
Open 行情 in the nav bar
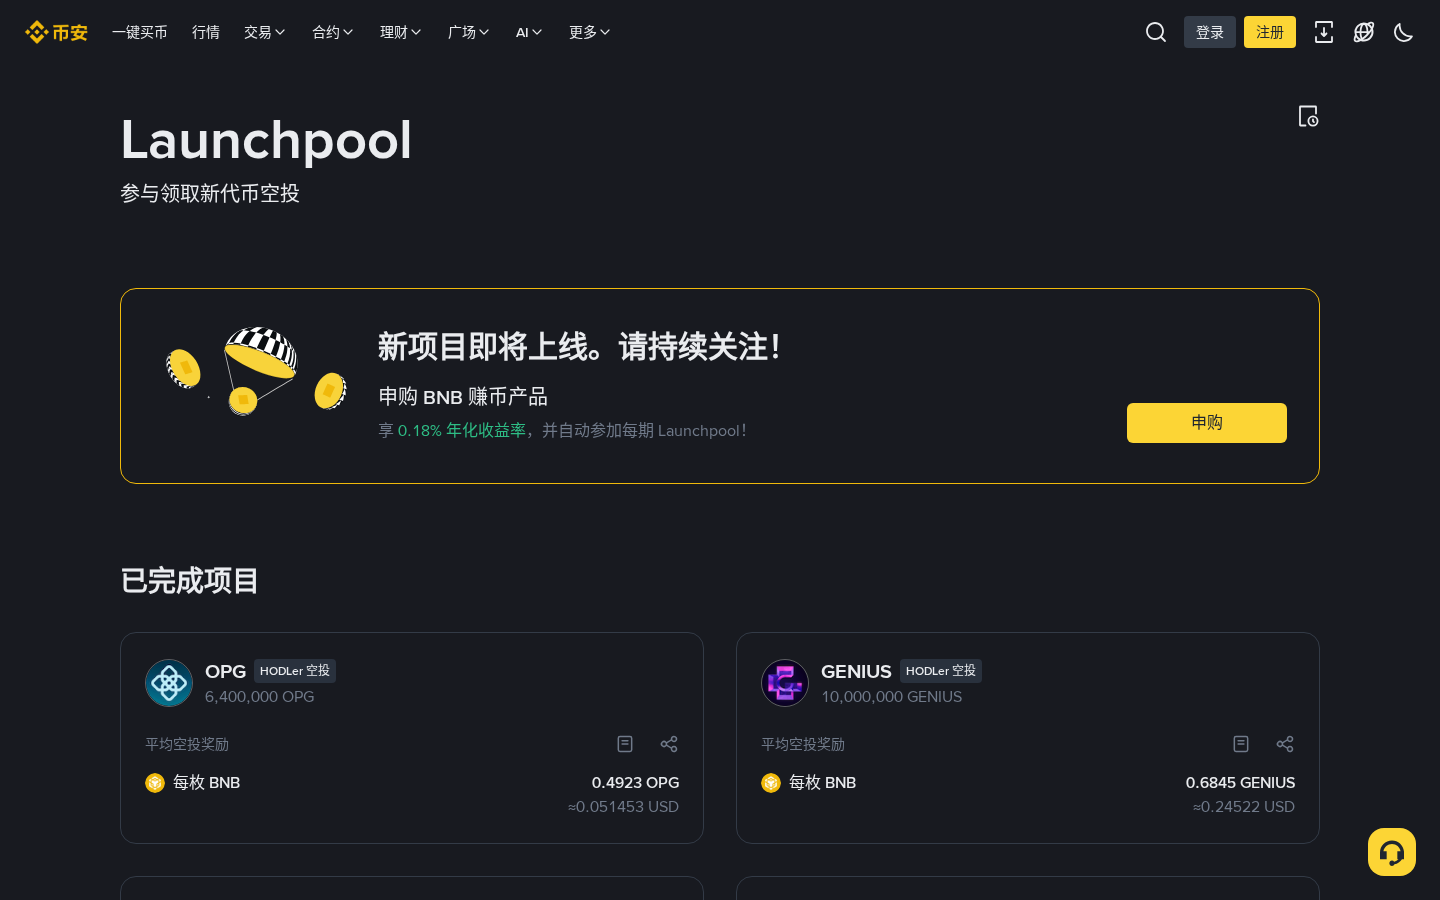coord(206,32)
